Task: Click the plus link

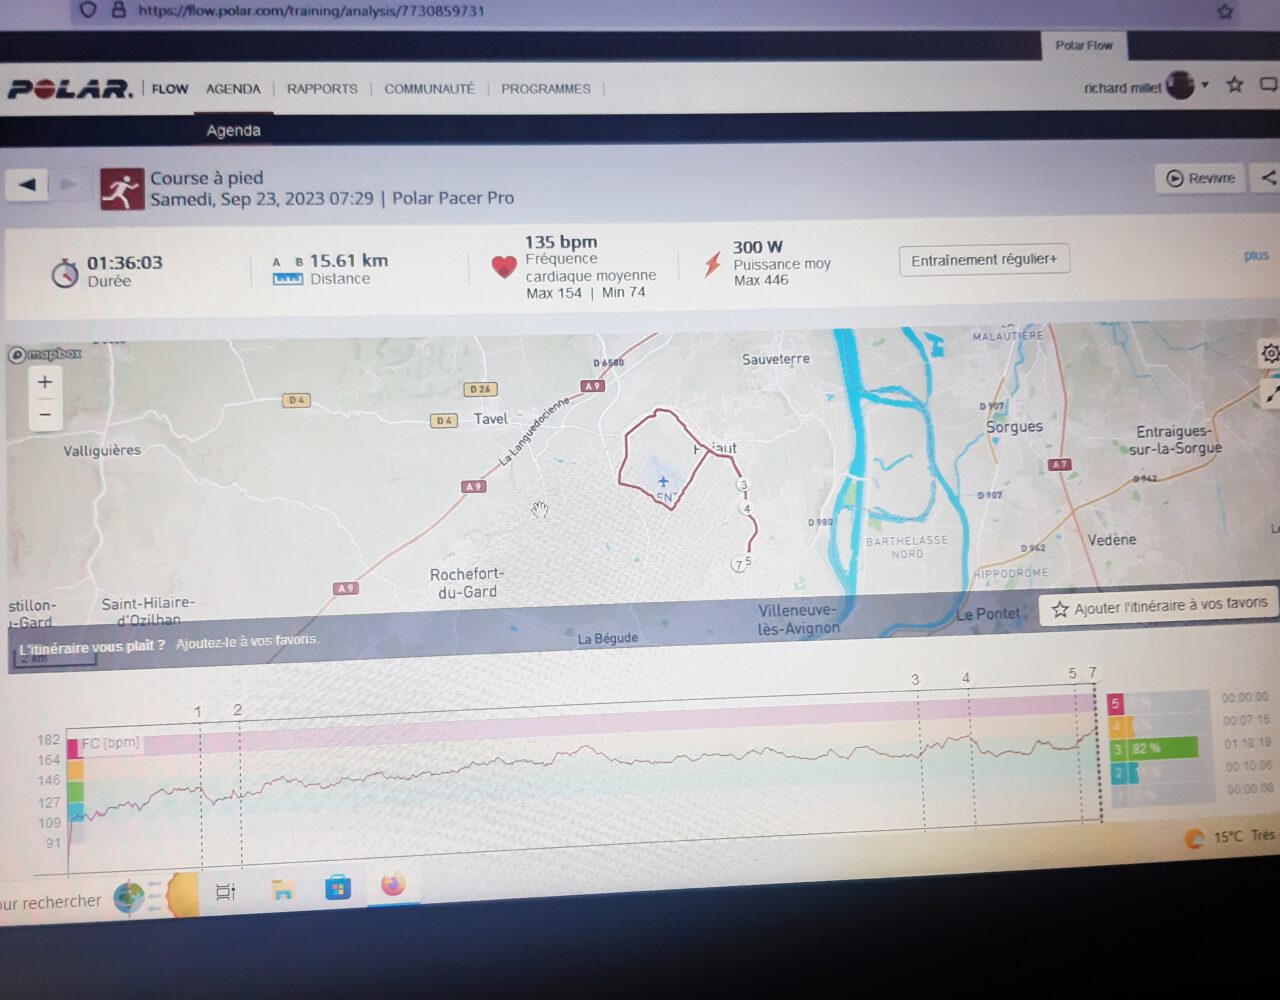Action: [x=1256, y=256]
